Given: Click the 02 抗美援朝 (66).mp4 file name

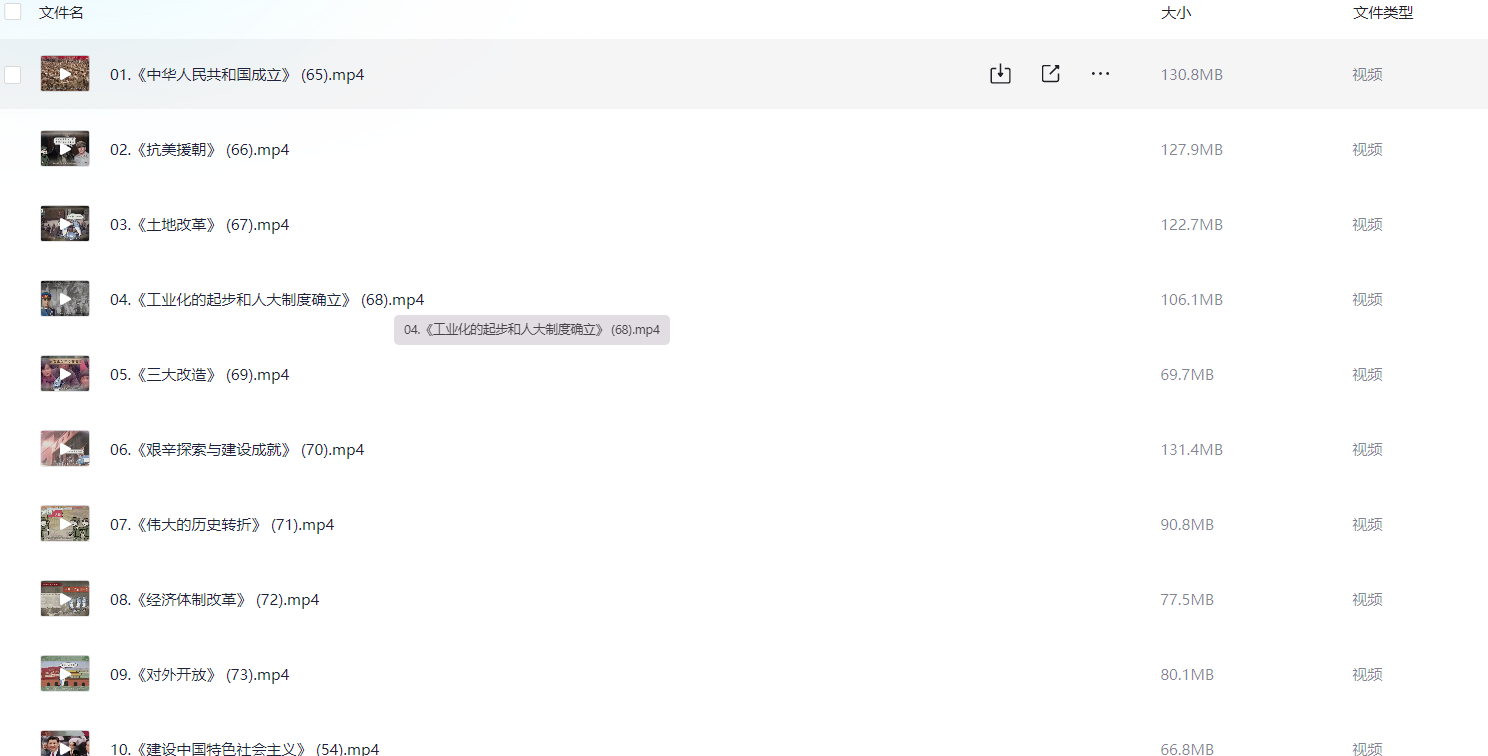Looking at the screenshot, I should point(199,150).
